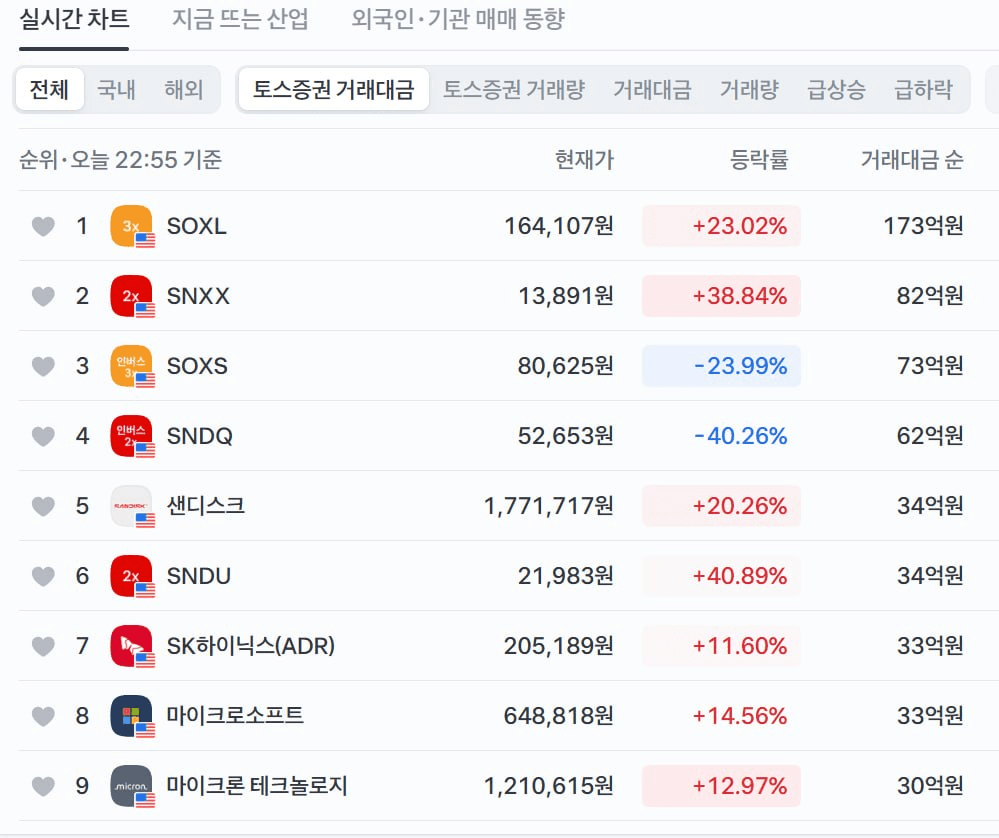The width and height of the screenshot is (999, 838).
Task: Toggle favorite heart for 마이크론 테크놀로지
Action: click(x=43, y=786)
